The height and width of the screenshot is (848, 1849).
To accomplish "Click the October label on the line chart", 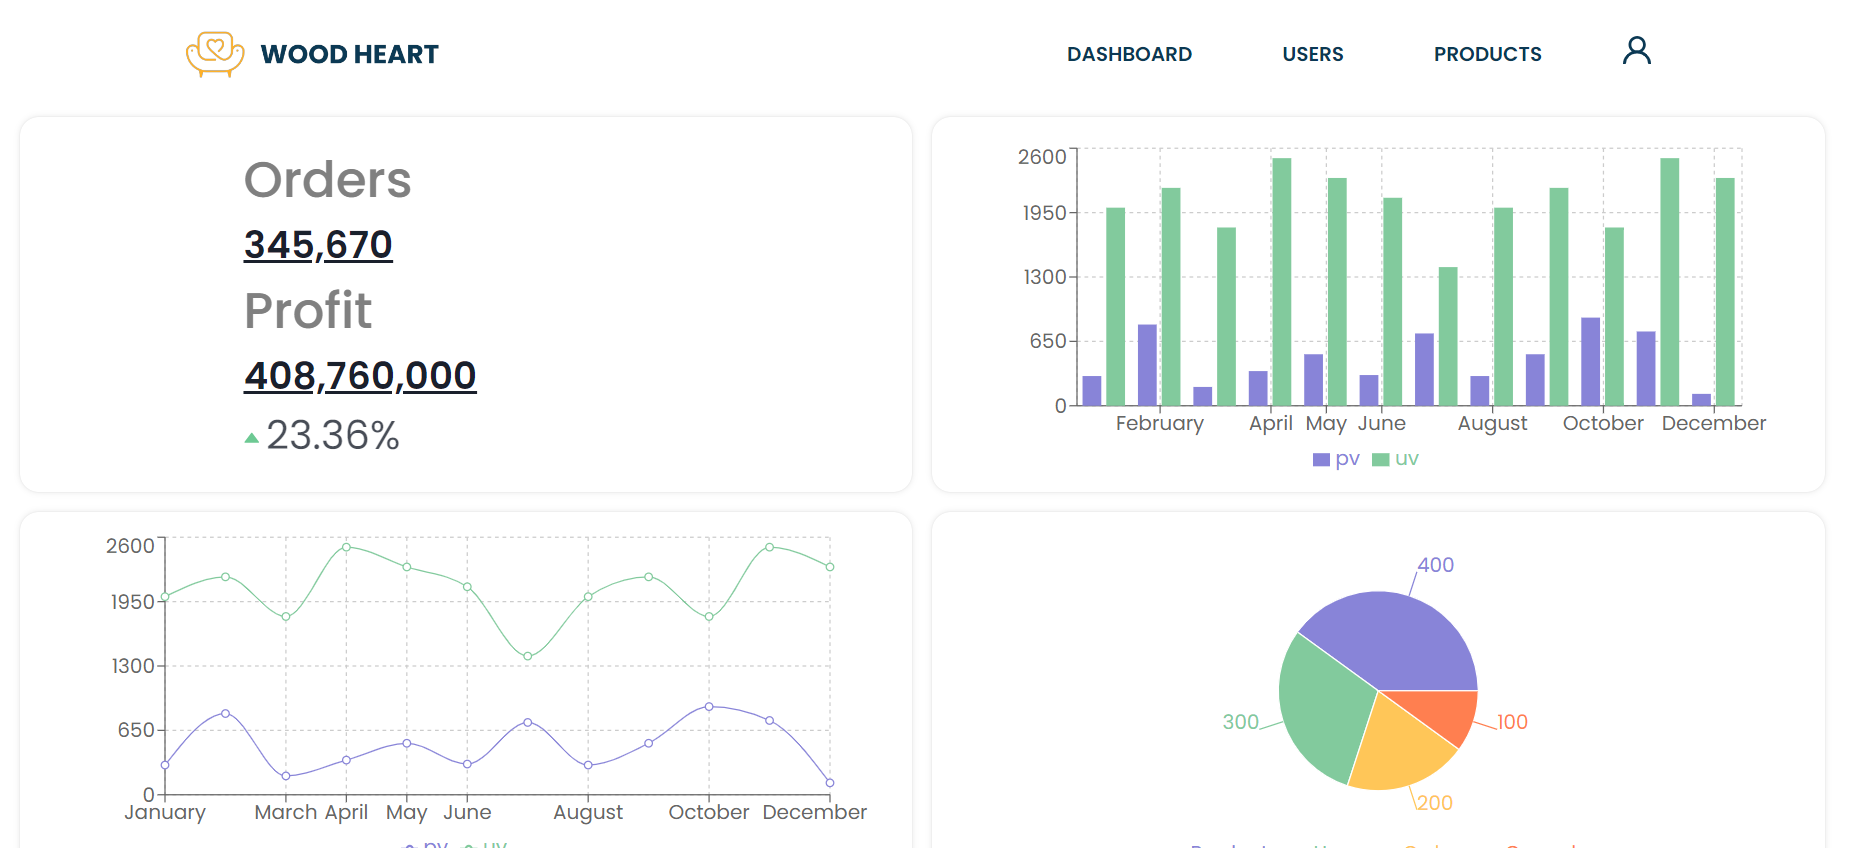I will [709, 813].
